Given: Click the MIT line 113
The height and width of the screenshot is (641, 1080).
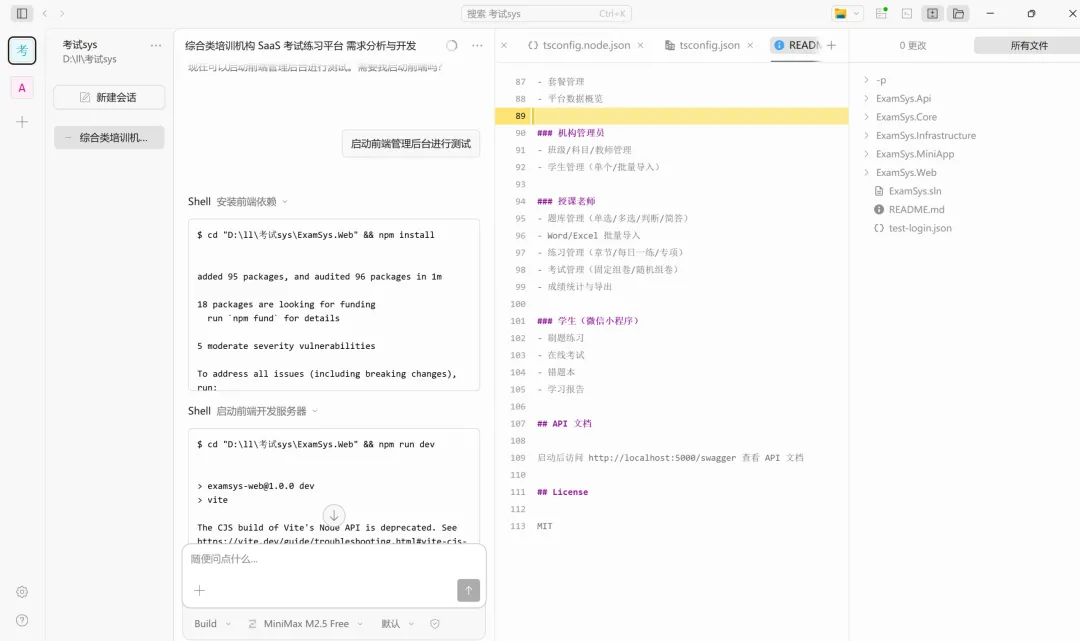Looking at the screenshot, I should point(545,526).
